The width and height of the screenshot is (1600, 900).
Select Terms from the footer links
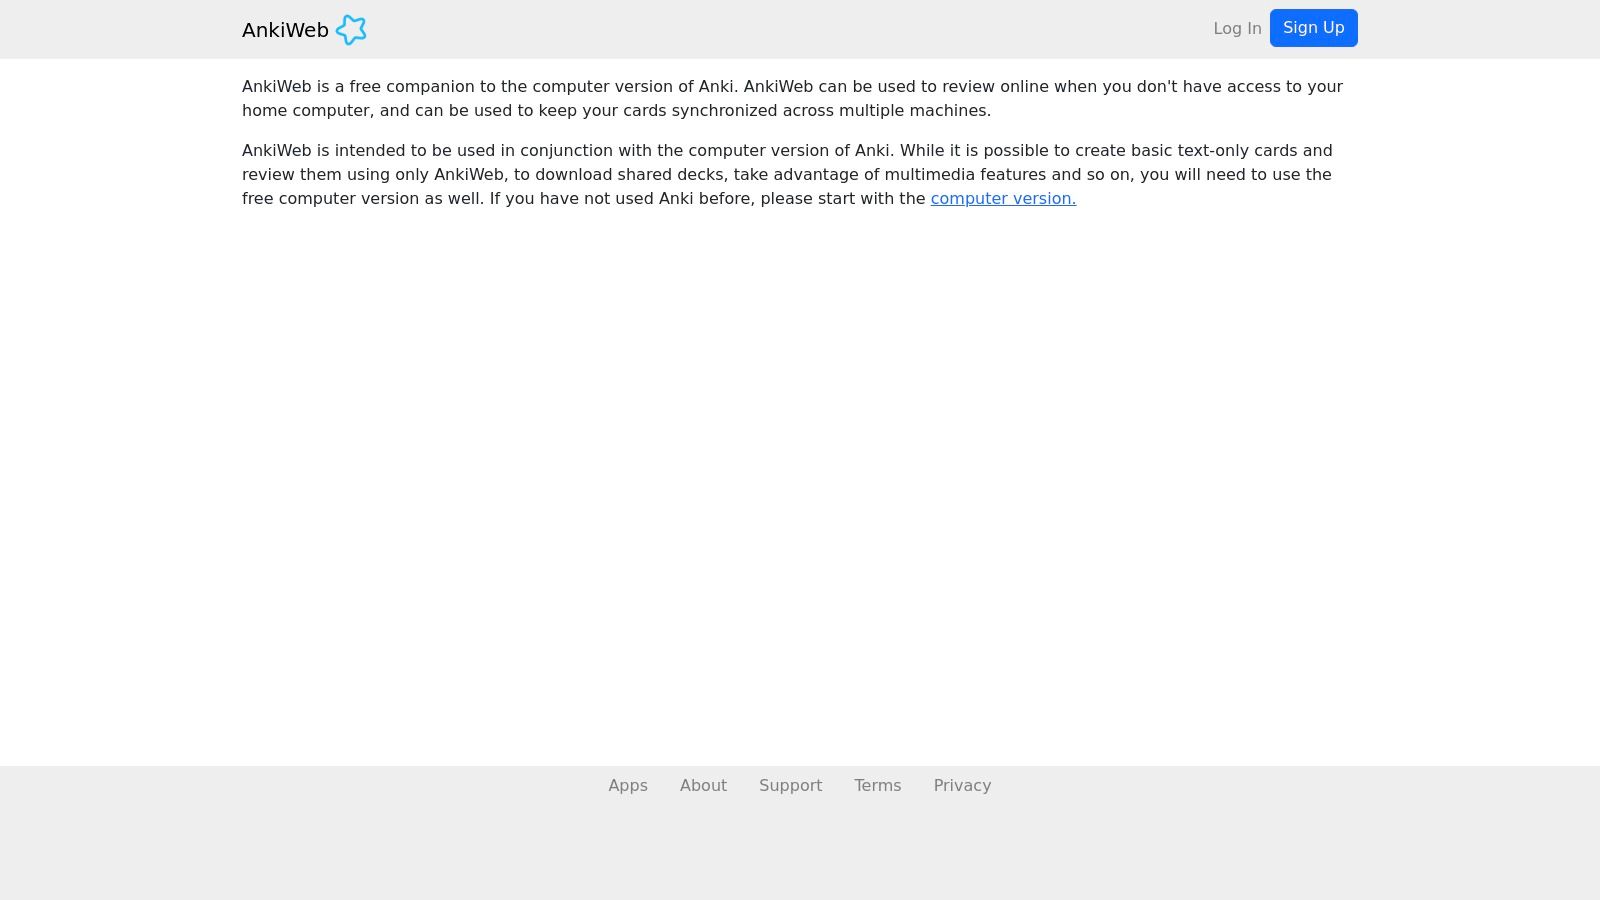click(x=877, y=785)
